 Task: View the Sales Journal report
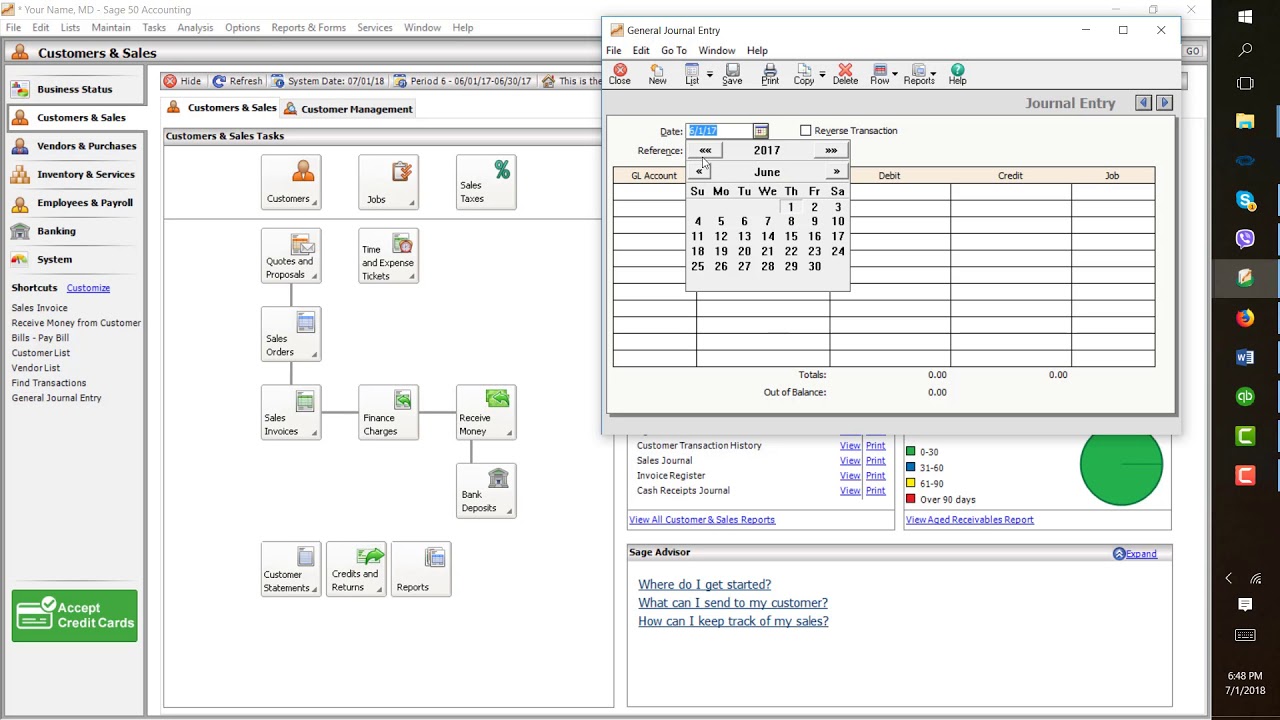(x=850, y=461)
